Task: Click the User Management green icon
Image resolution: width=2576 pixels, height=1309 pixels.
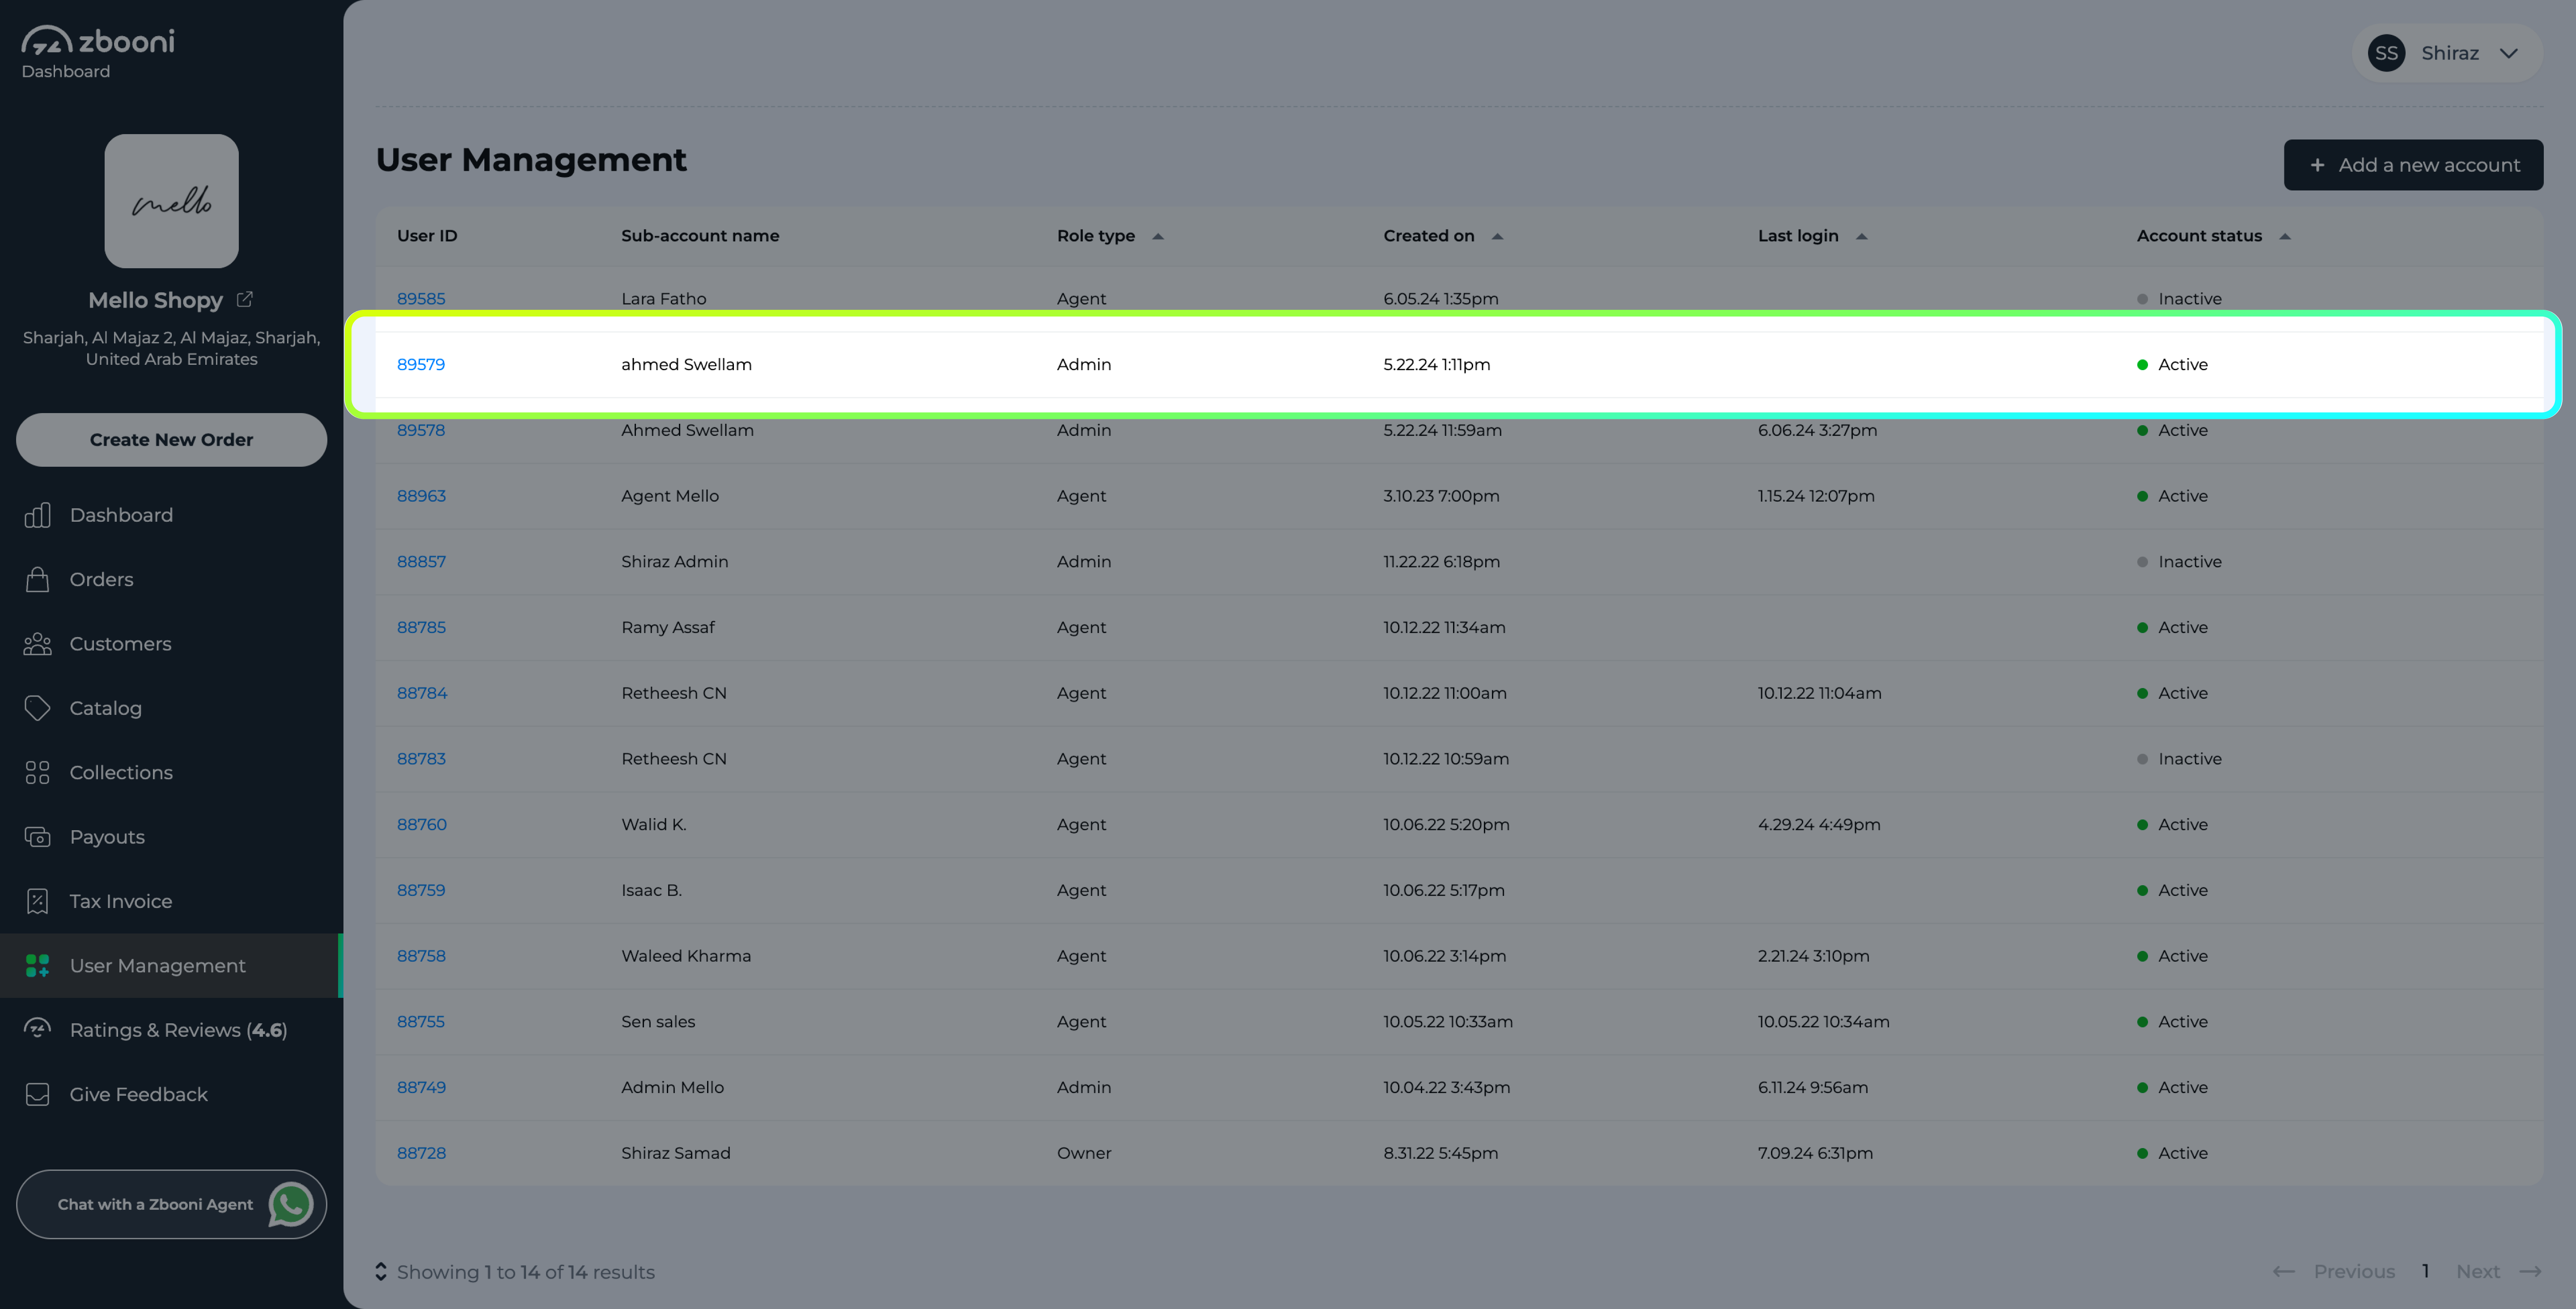Action: pos(37,965)
